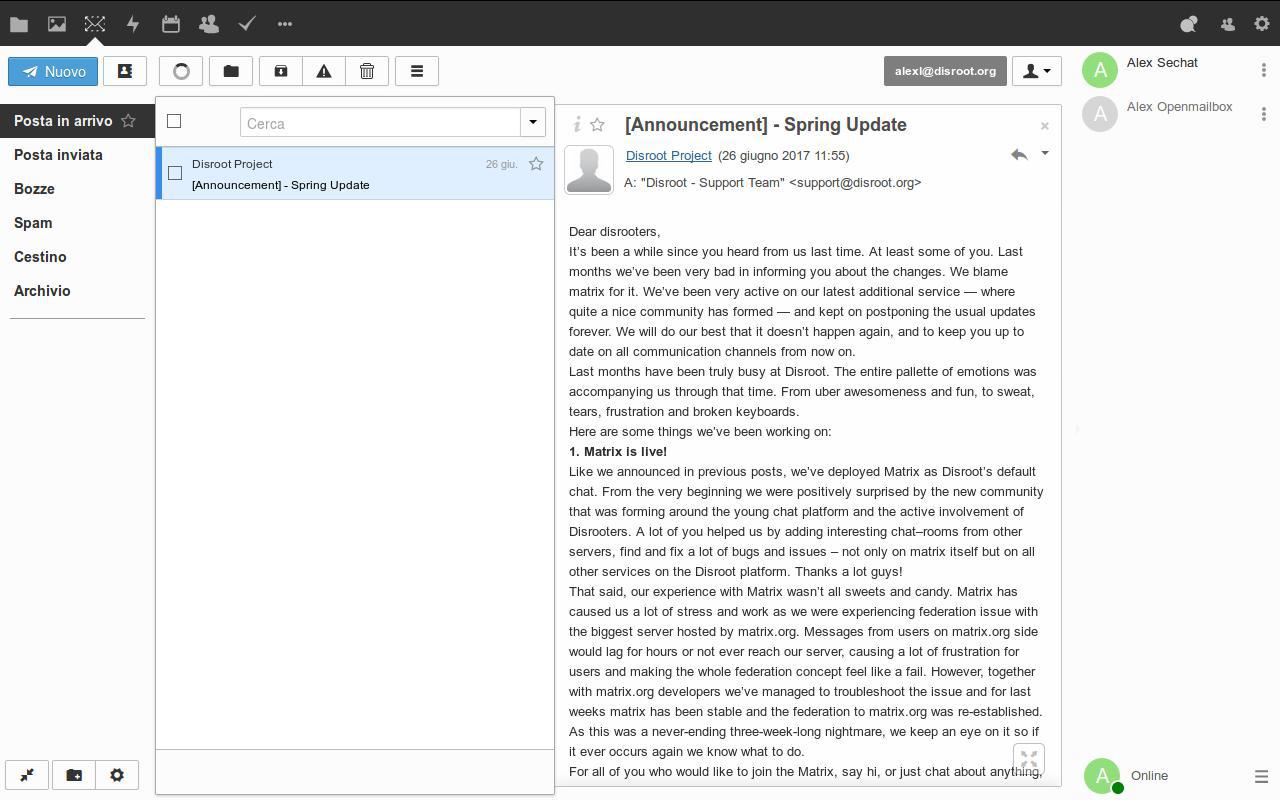Click the sender avatar thumbnail
Viewport: 1280px width, 800px height.
(x=589, y=170)
